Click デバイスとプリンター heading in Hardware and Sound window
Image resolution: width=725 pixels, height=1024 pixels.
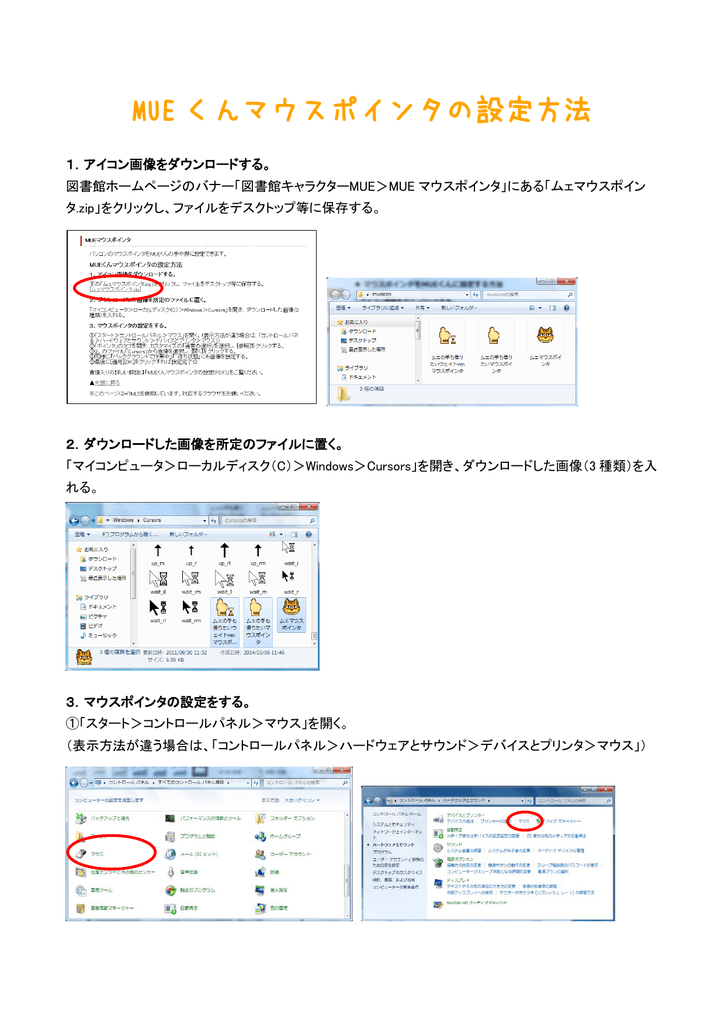(466, 815)
